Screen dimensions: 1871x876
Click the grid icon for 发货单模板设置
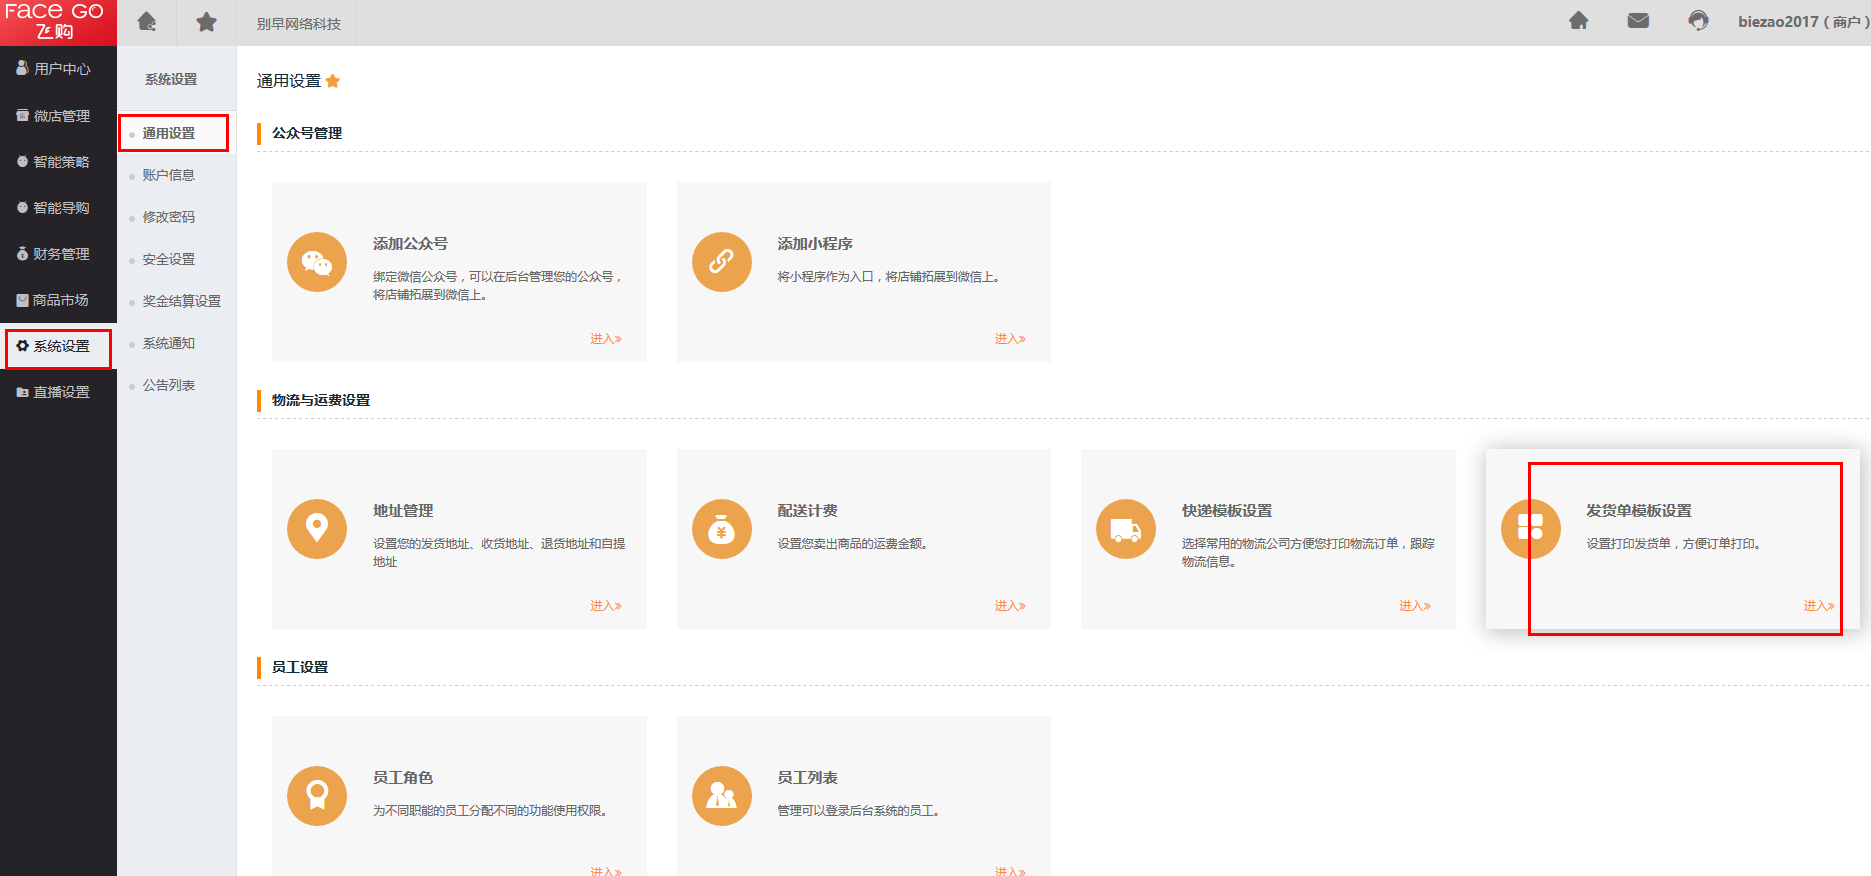point(1530,527)
